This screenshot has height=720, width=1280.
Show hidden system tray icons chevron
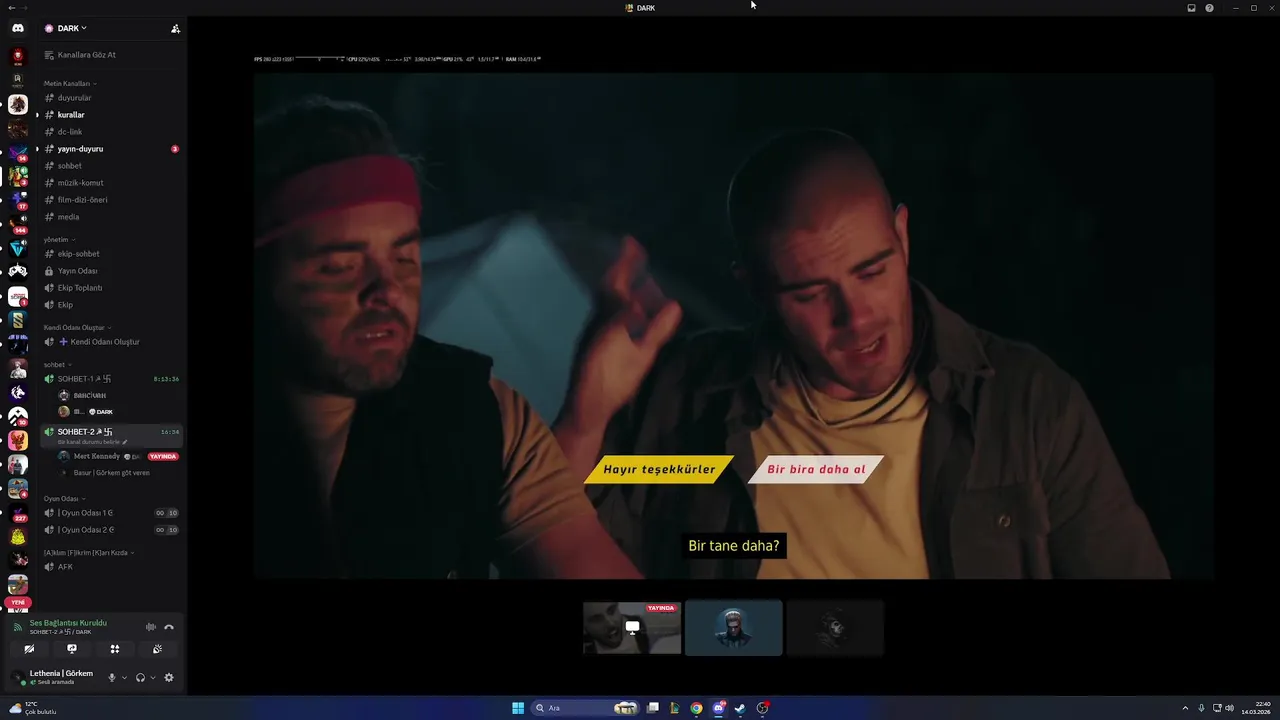click(1186, 708)
